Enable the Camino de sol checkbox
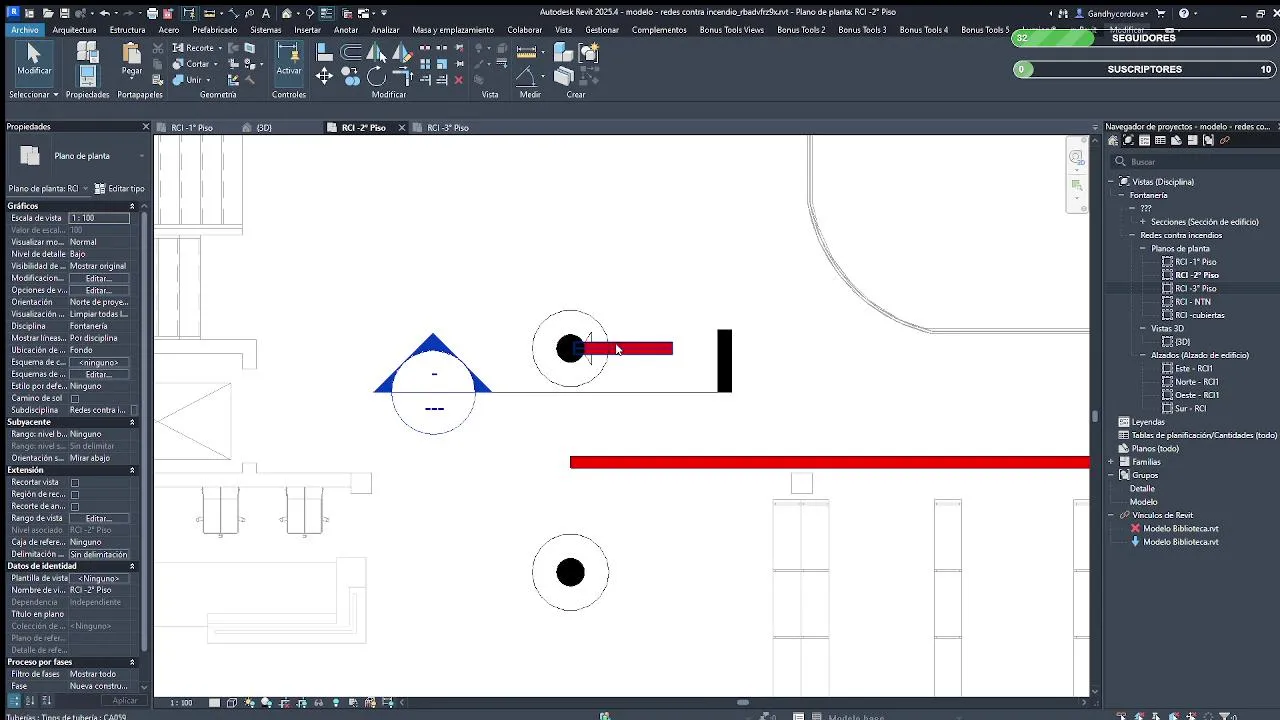 click(x=75, y=398)
